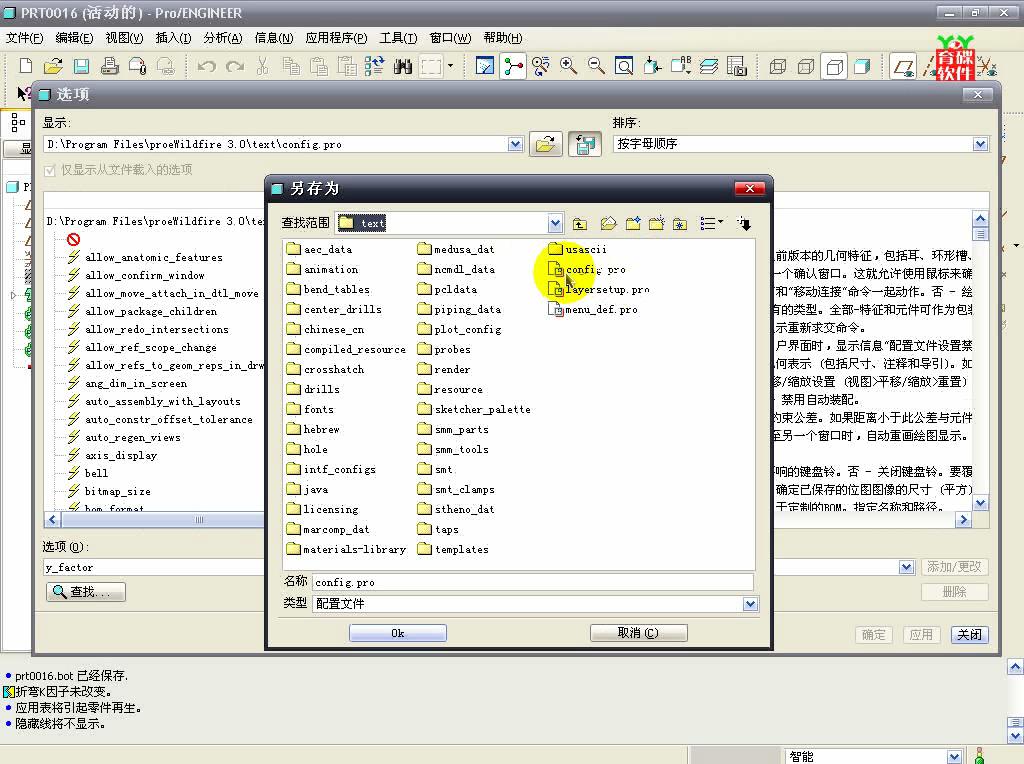Click 取消(C) in the Save As dialog
This screenshot has height=764, width=1024.
coord(638,633)
